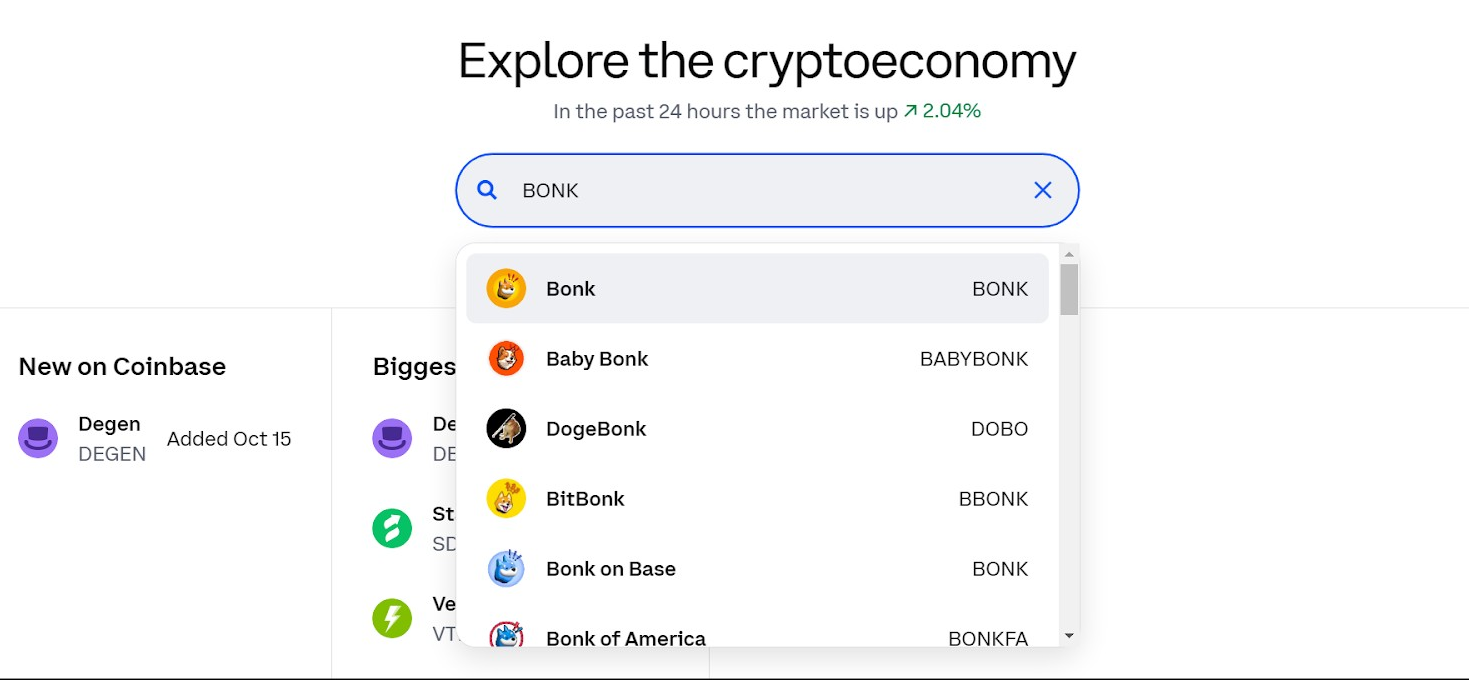The height and width of the screenshot is (680, 1469).
Task: Click the BitBonk coin icon
Action: [x=506, y=498]
